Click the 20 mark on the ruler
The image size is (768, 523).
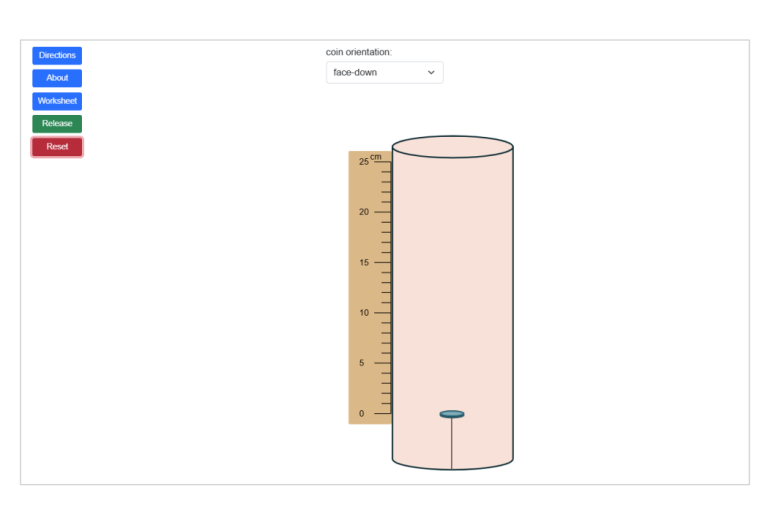(364, 212)
